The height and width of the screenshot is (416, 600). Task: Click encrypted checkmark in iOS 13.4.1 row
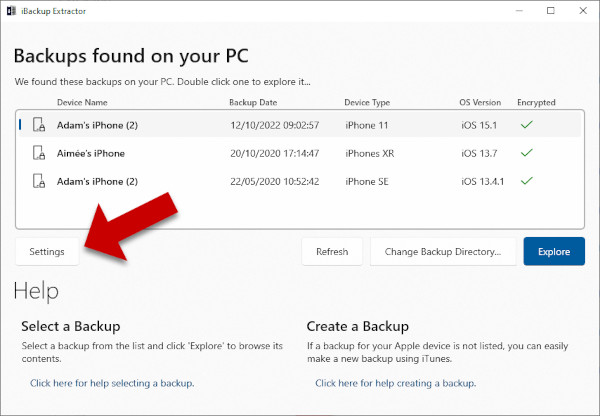pos(527,181)
